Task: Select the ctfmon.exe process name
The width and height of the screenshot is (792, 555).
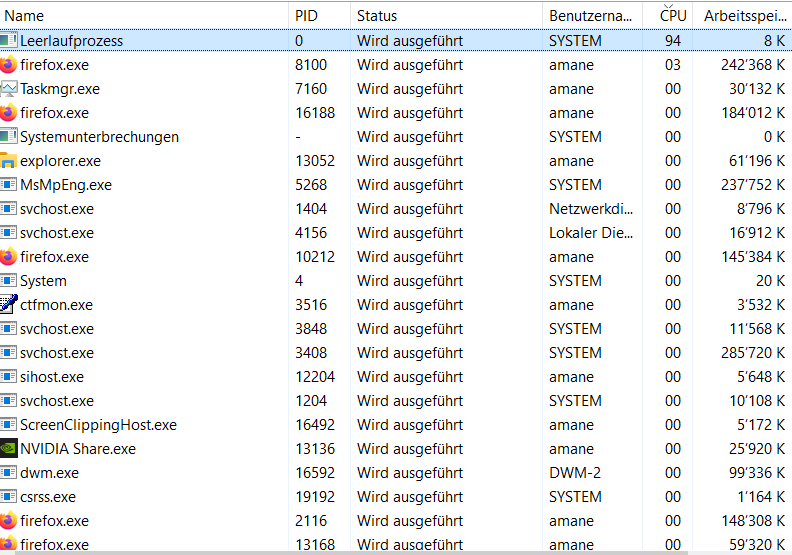Action: point(57,305)
